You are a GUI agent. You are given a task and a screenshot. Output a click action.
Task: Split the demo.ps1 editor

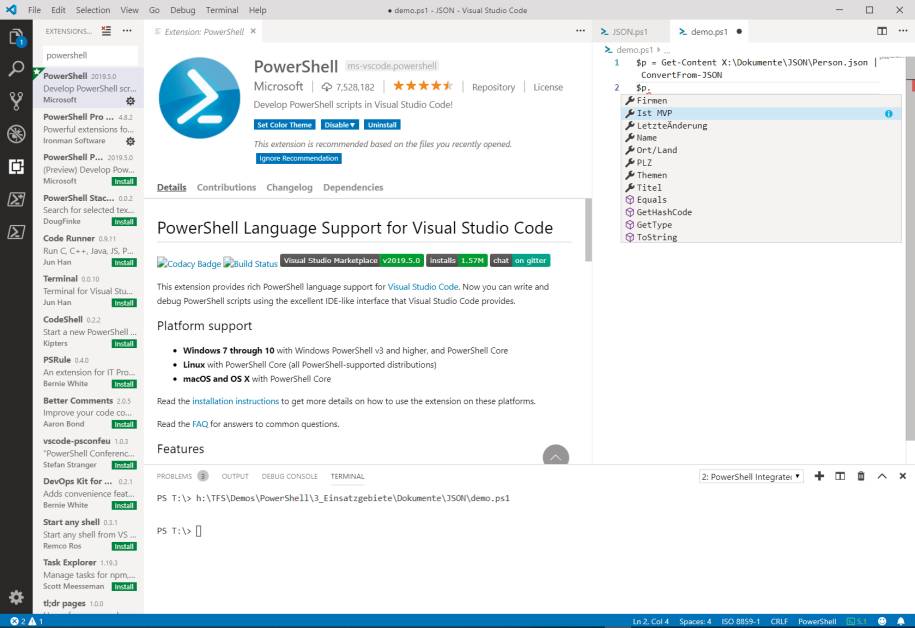pos(882,31)
